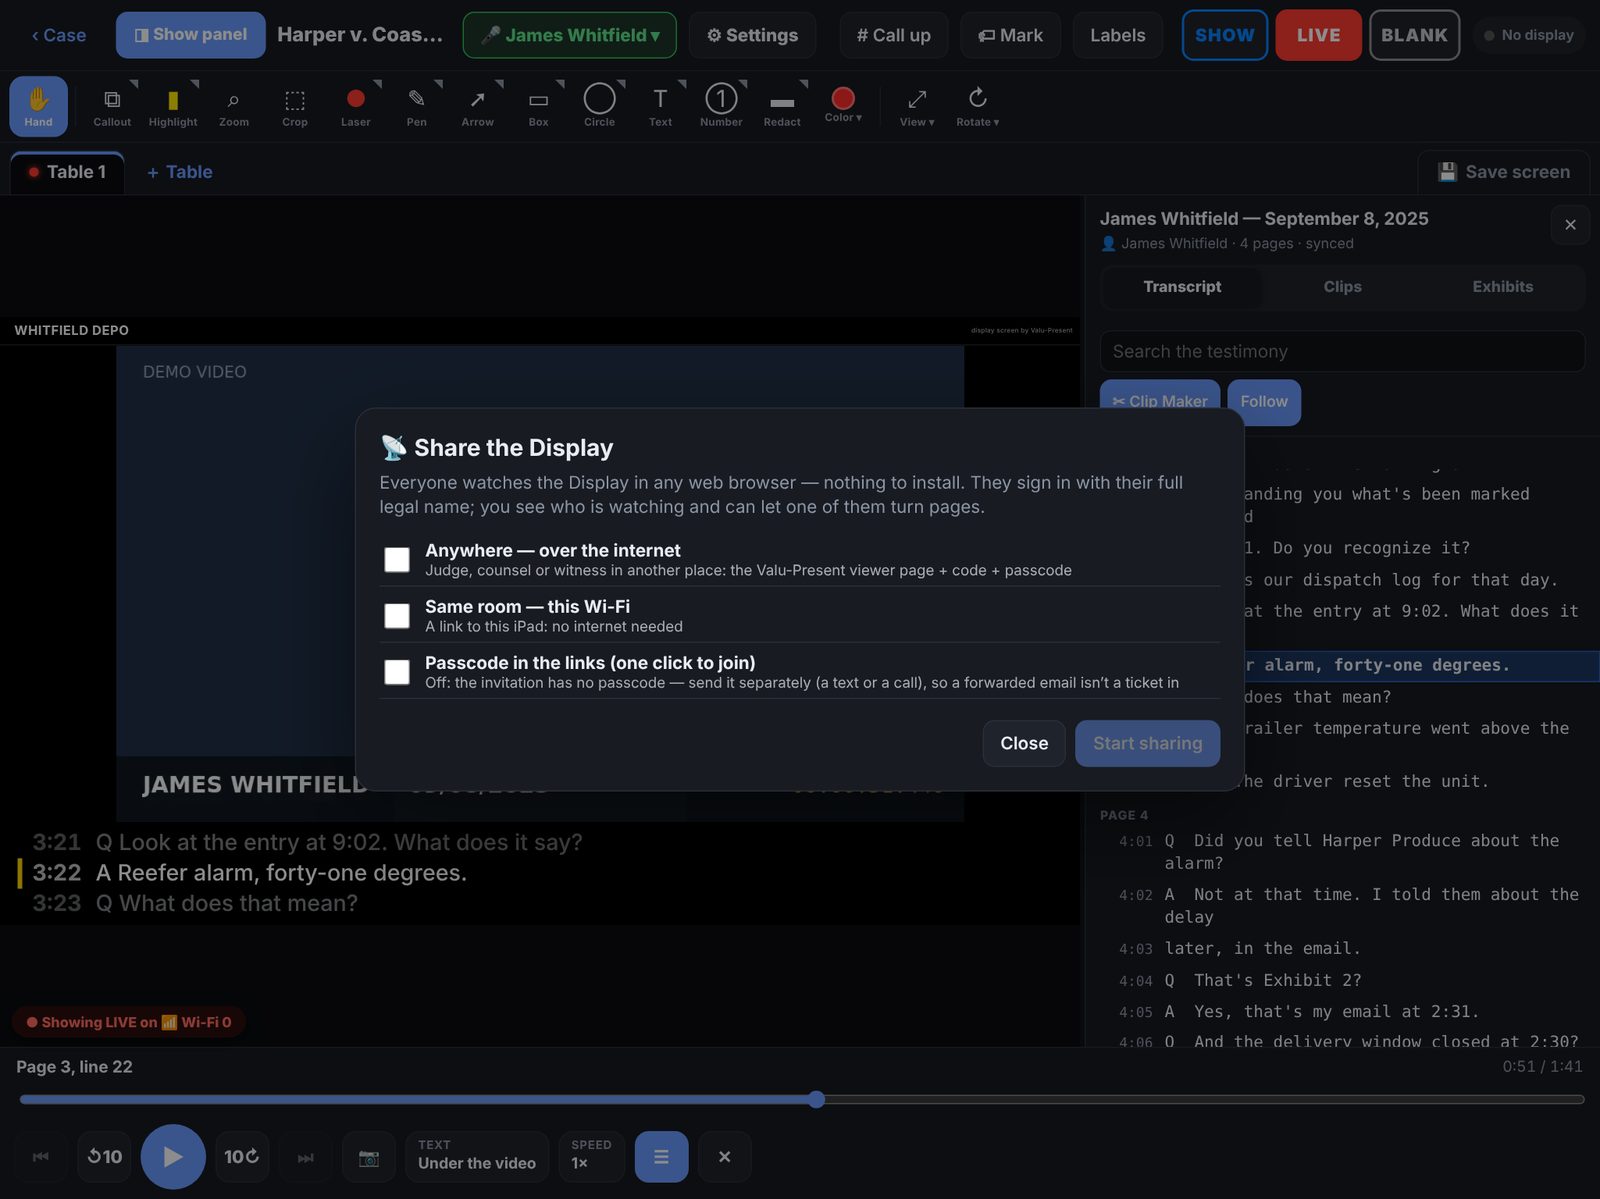1600x1199 pixels.
Task: Rewind 10 seconds
Action: click(x=104, y=1157)
